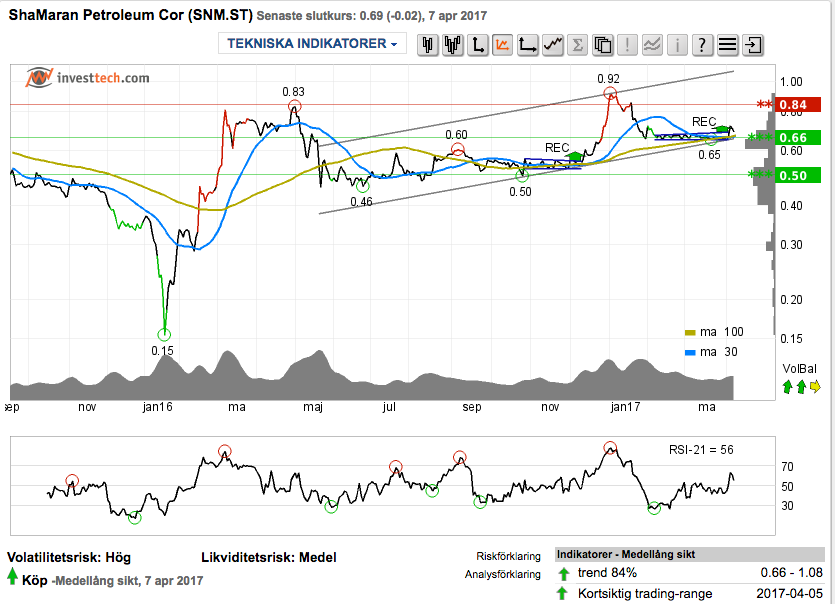This screenshot has height=604, width=835.
Task: Click the short axis chart icon
Action: pos(478,45)
